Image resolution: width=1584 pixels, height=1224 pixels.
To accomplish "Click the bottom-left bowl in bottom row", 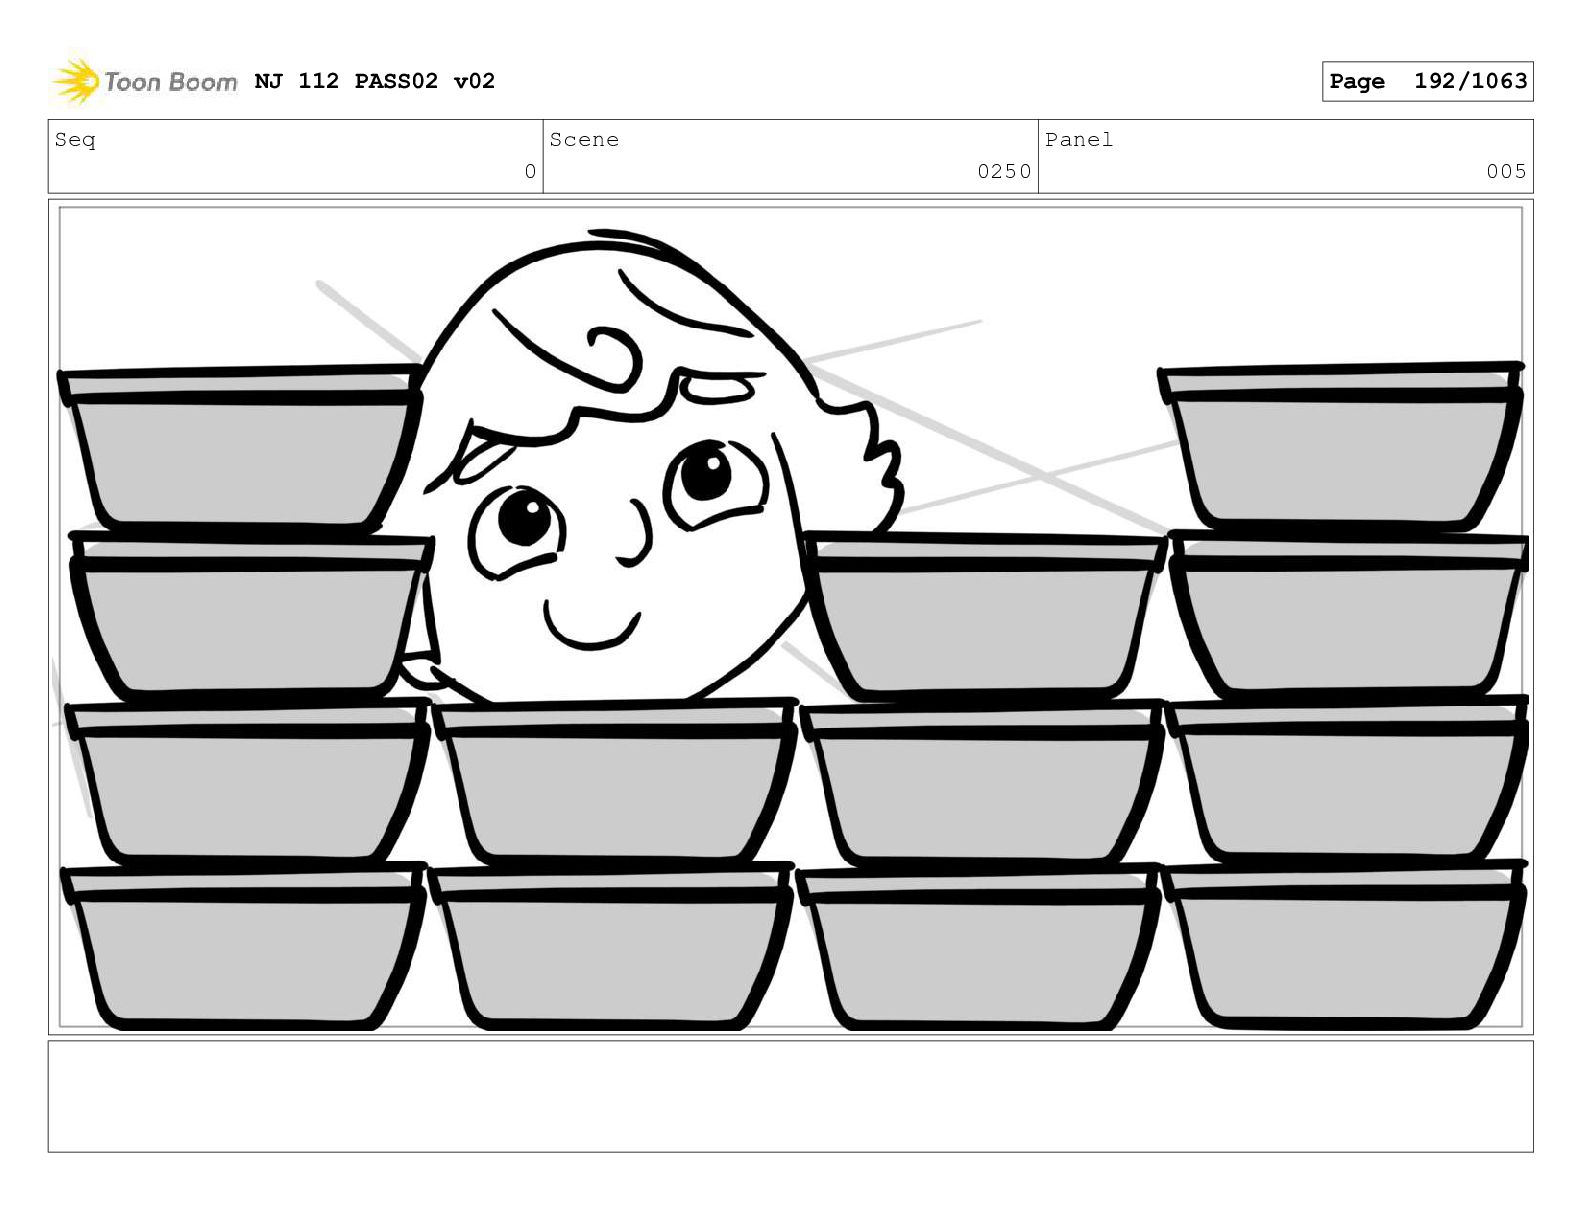I will click(245, 945).
